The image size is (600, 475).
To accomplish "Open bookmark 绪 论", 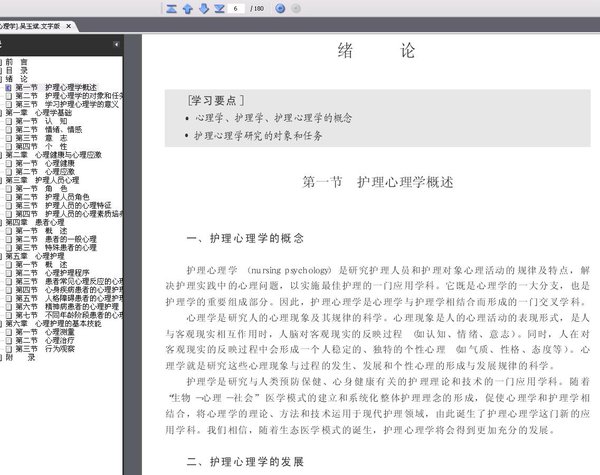I will click(x=16, y=79).
